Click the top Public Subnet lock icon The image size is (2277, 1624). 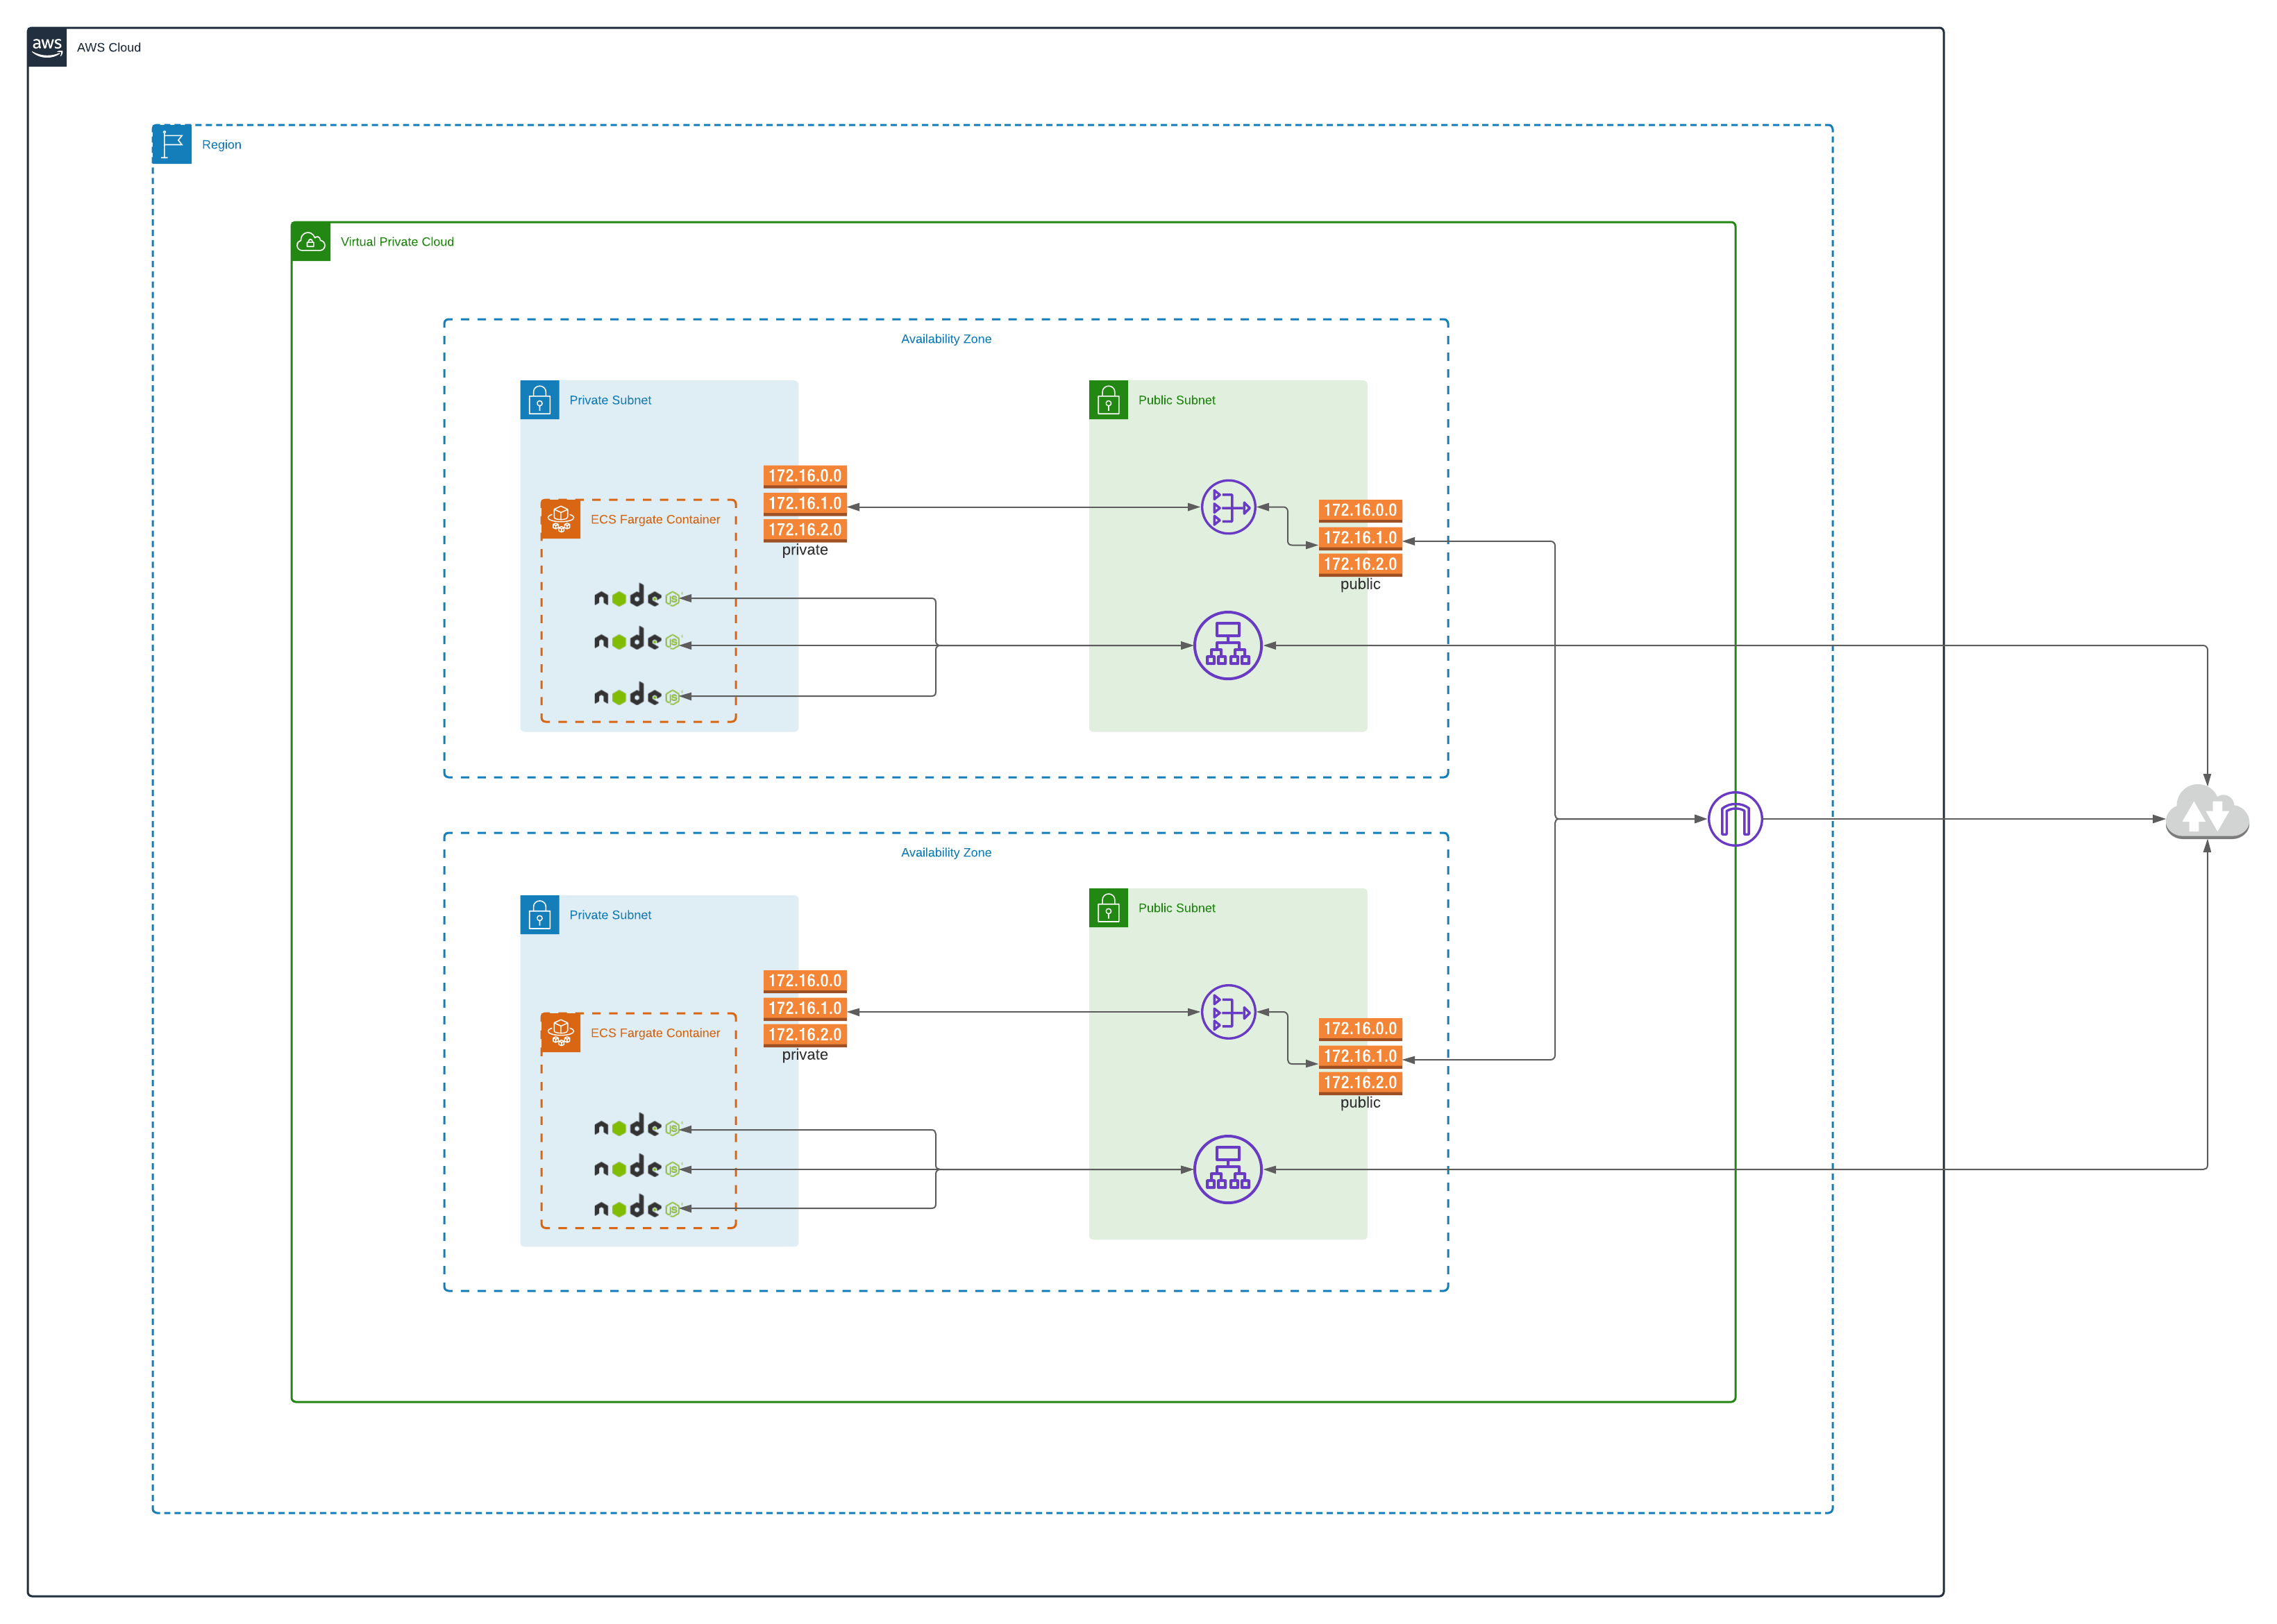(1108, 400)
